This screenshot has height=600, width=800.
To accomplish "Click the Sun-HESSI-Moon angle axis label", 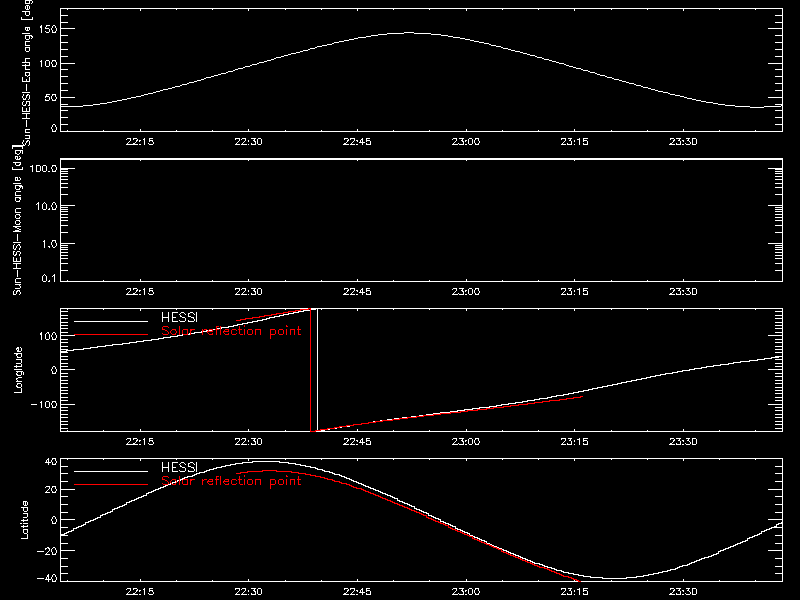I will (17, 220).
